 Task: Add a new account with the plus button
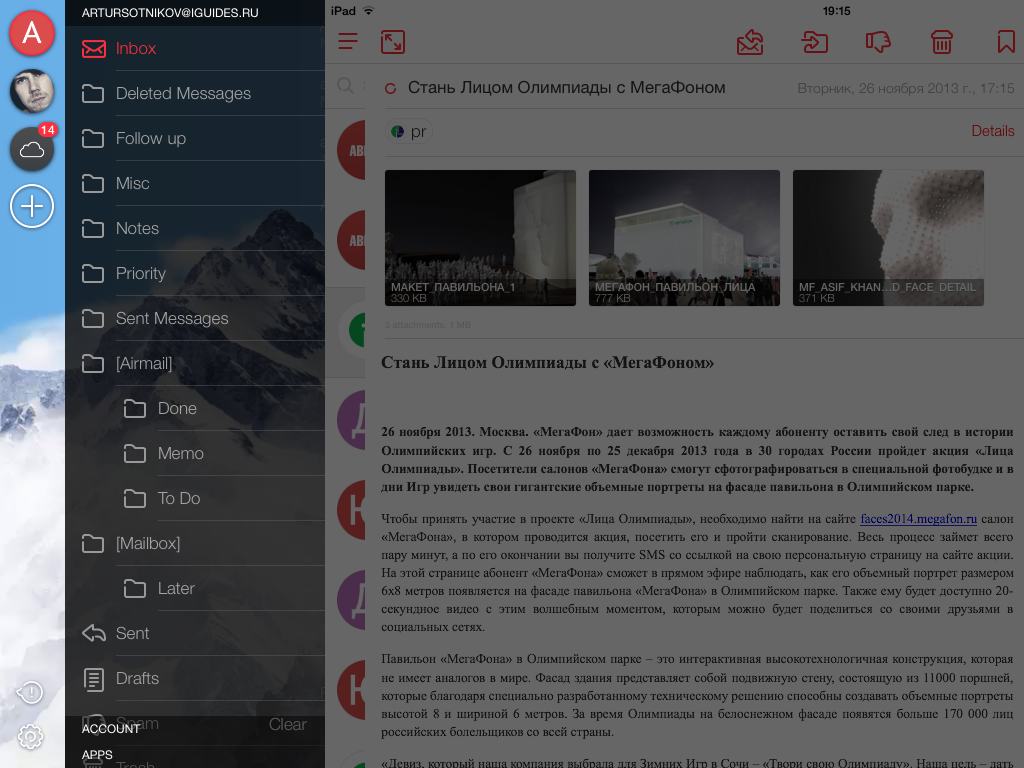(x=31, y=206)
